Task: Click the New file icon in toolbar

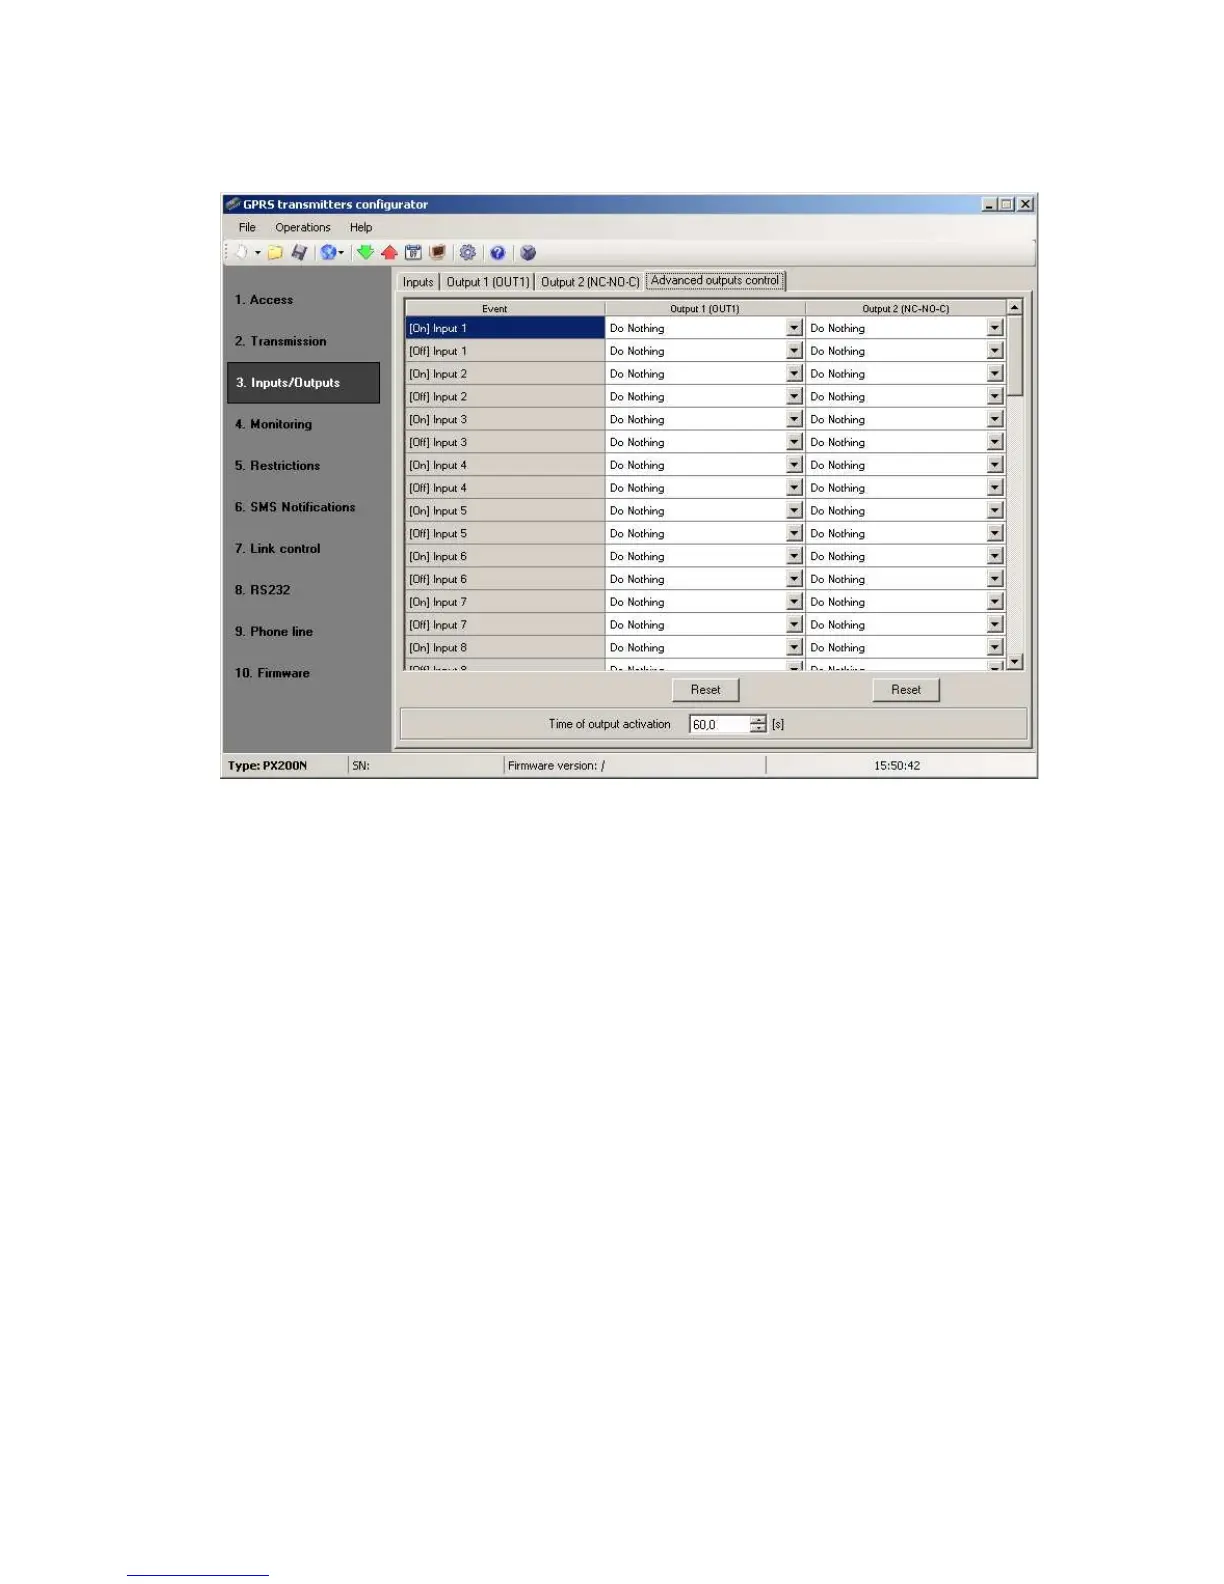Action: [x=241, y=253]
